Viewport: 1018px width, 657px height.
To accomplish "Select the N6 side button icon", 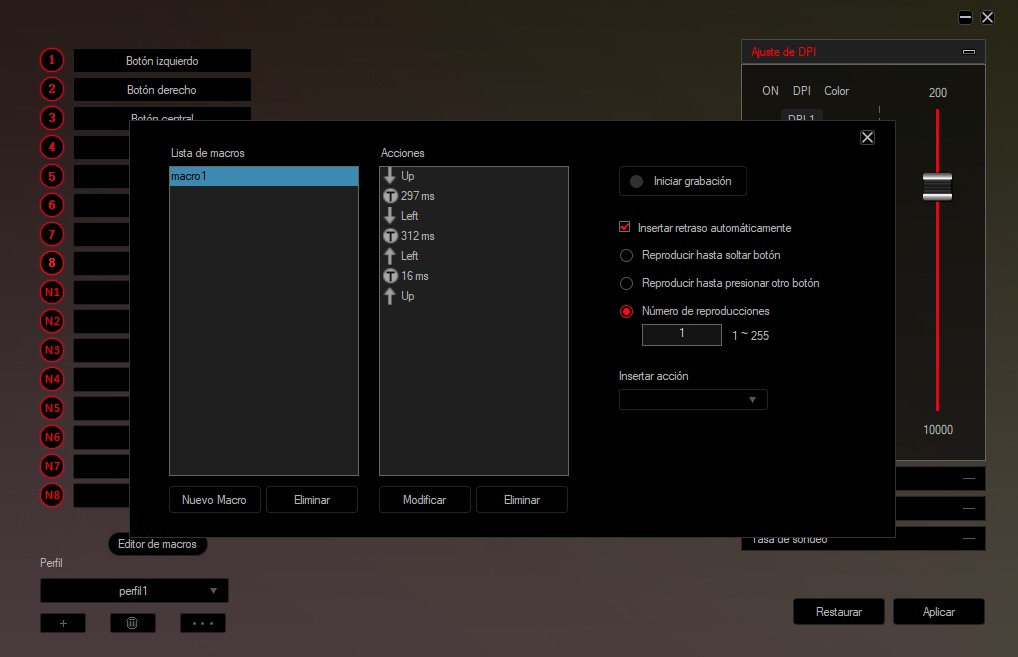I will [x=52, y=437].
